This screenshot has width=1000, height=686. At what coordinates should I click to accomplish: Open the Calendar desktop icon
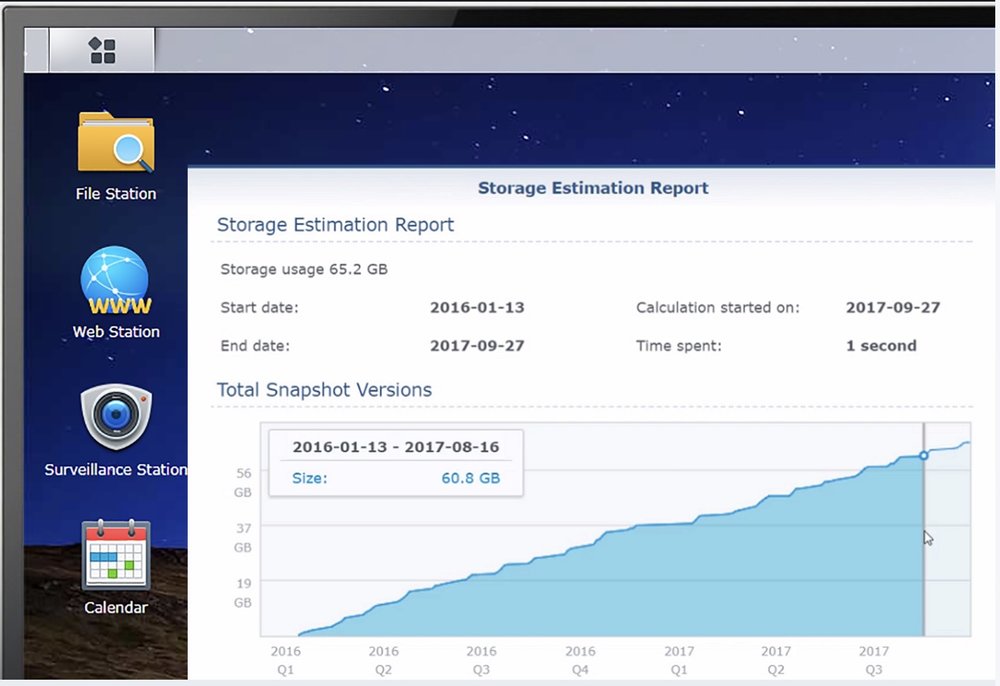(115, 555)
